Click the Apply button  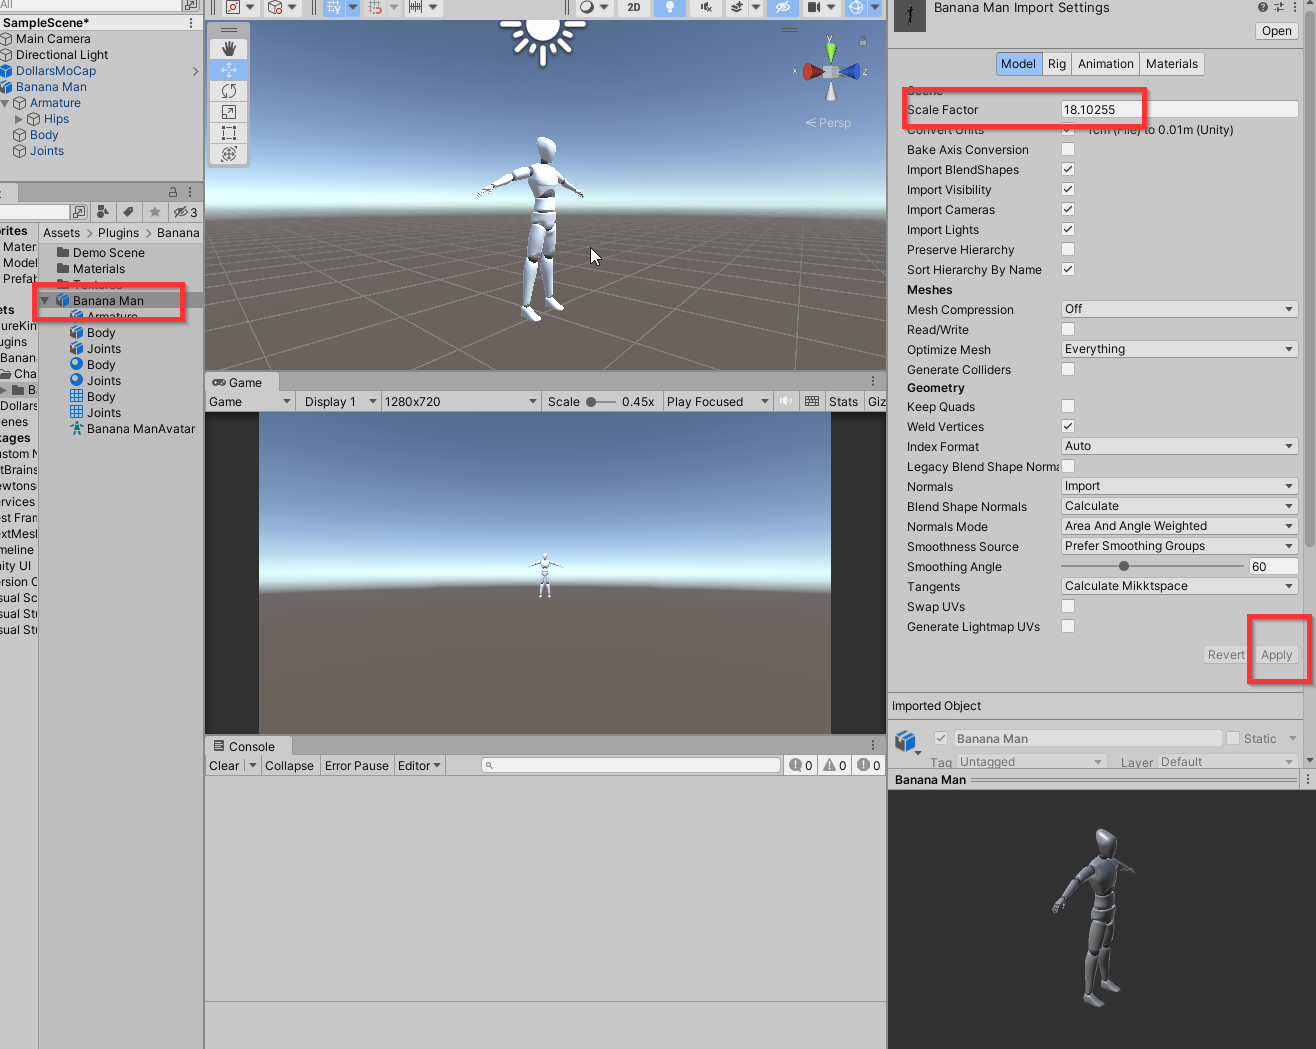pyautogui.click(x=1276, y=655)
